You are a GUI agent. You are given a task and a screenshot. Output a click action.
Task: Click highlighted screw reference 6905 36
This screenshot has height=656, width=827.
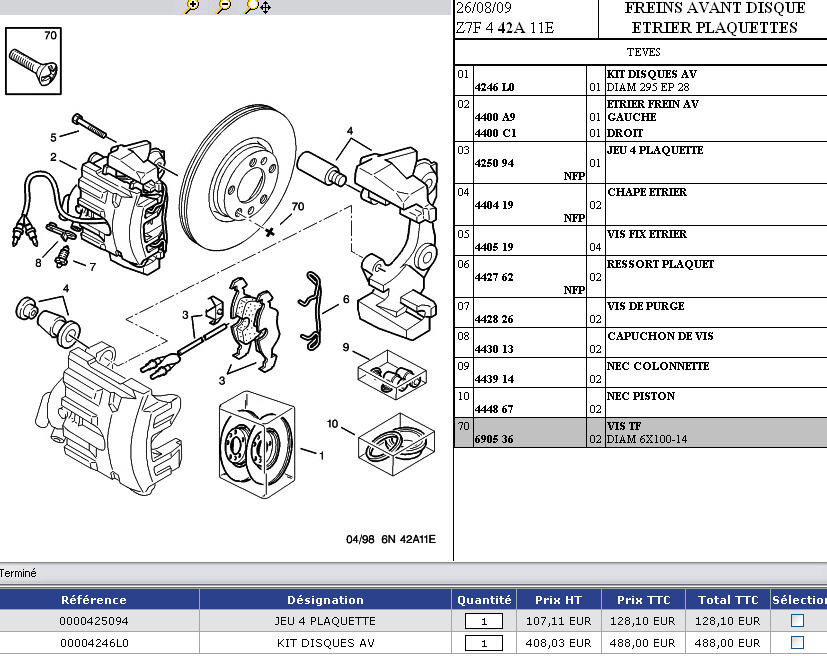click(494, 439)
